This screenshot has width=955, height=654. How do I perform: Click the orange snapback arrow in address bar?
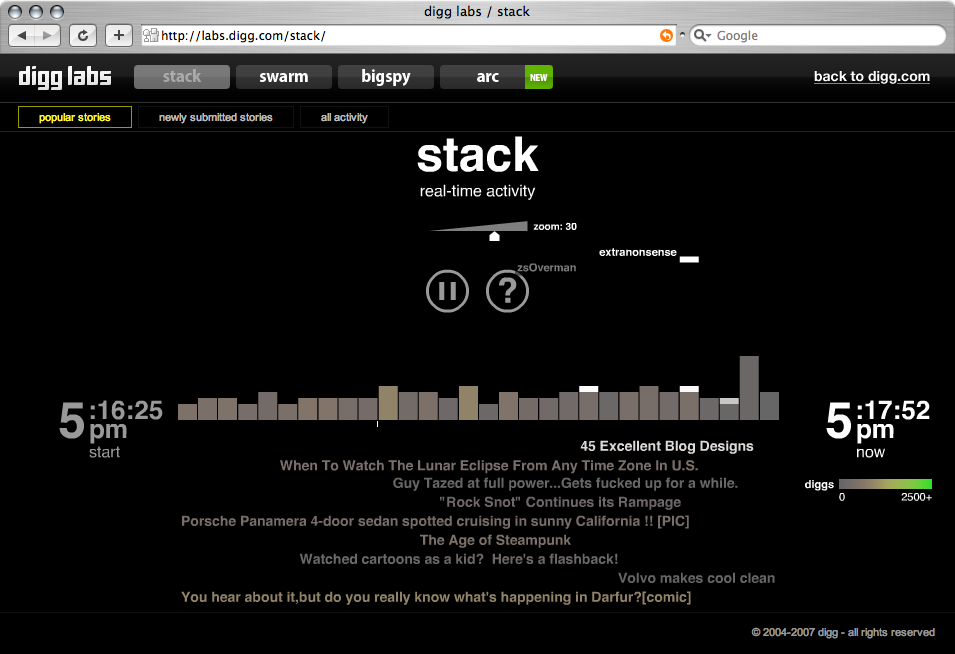pyautogui.click(x=666, y=35)
